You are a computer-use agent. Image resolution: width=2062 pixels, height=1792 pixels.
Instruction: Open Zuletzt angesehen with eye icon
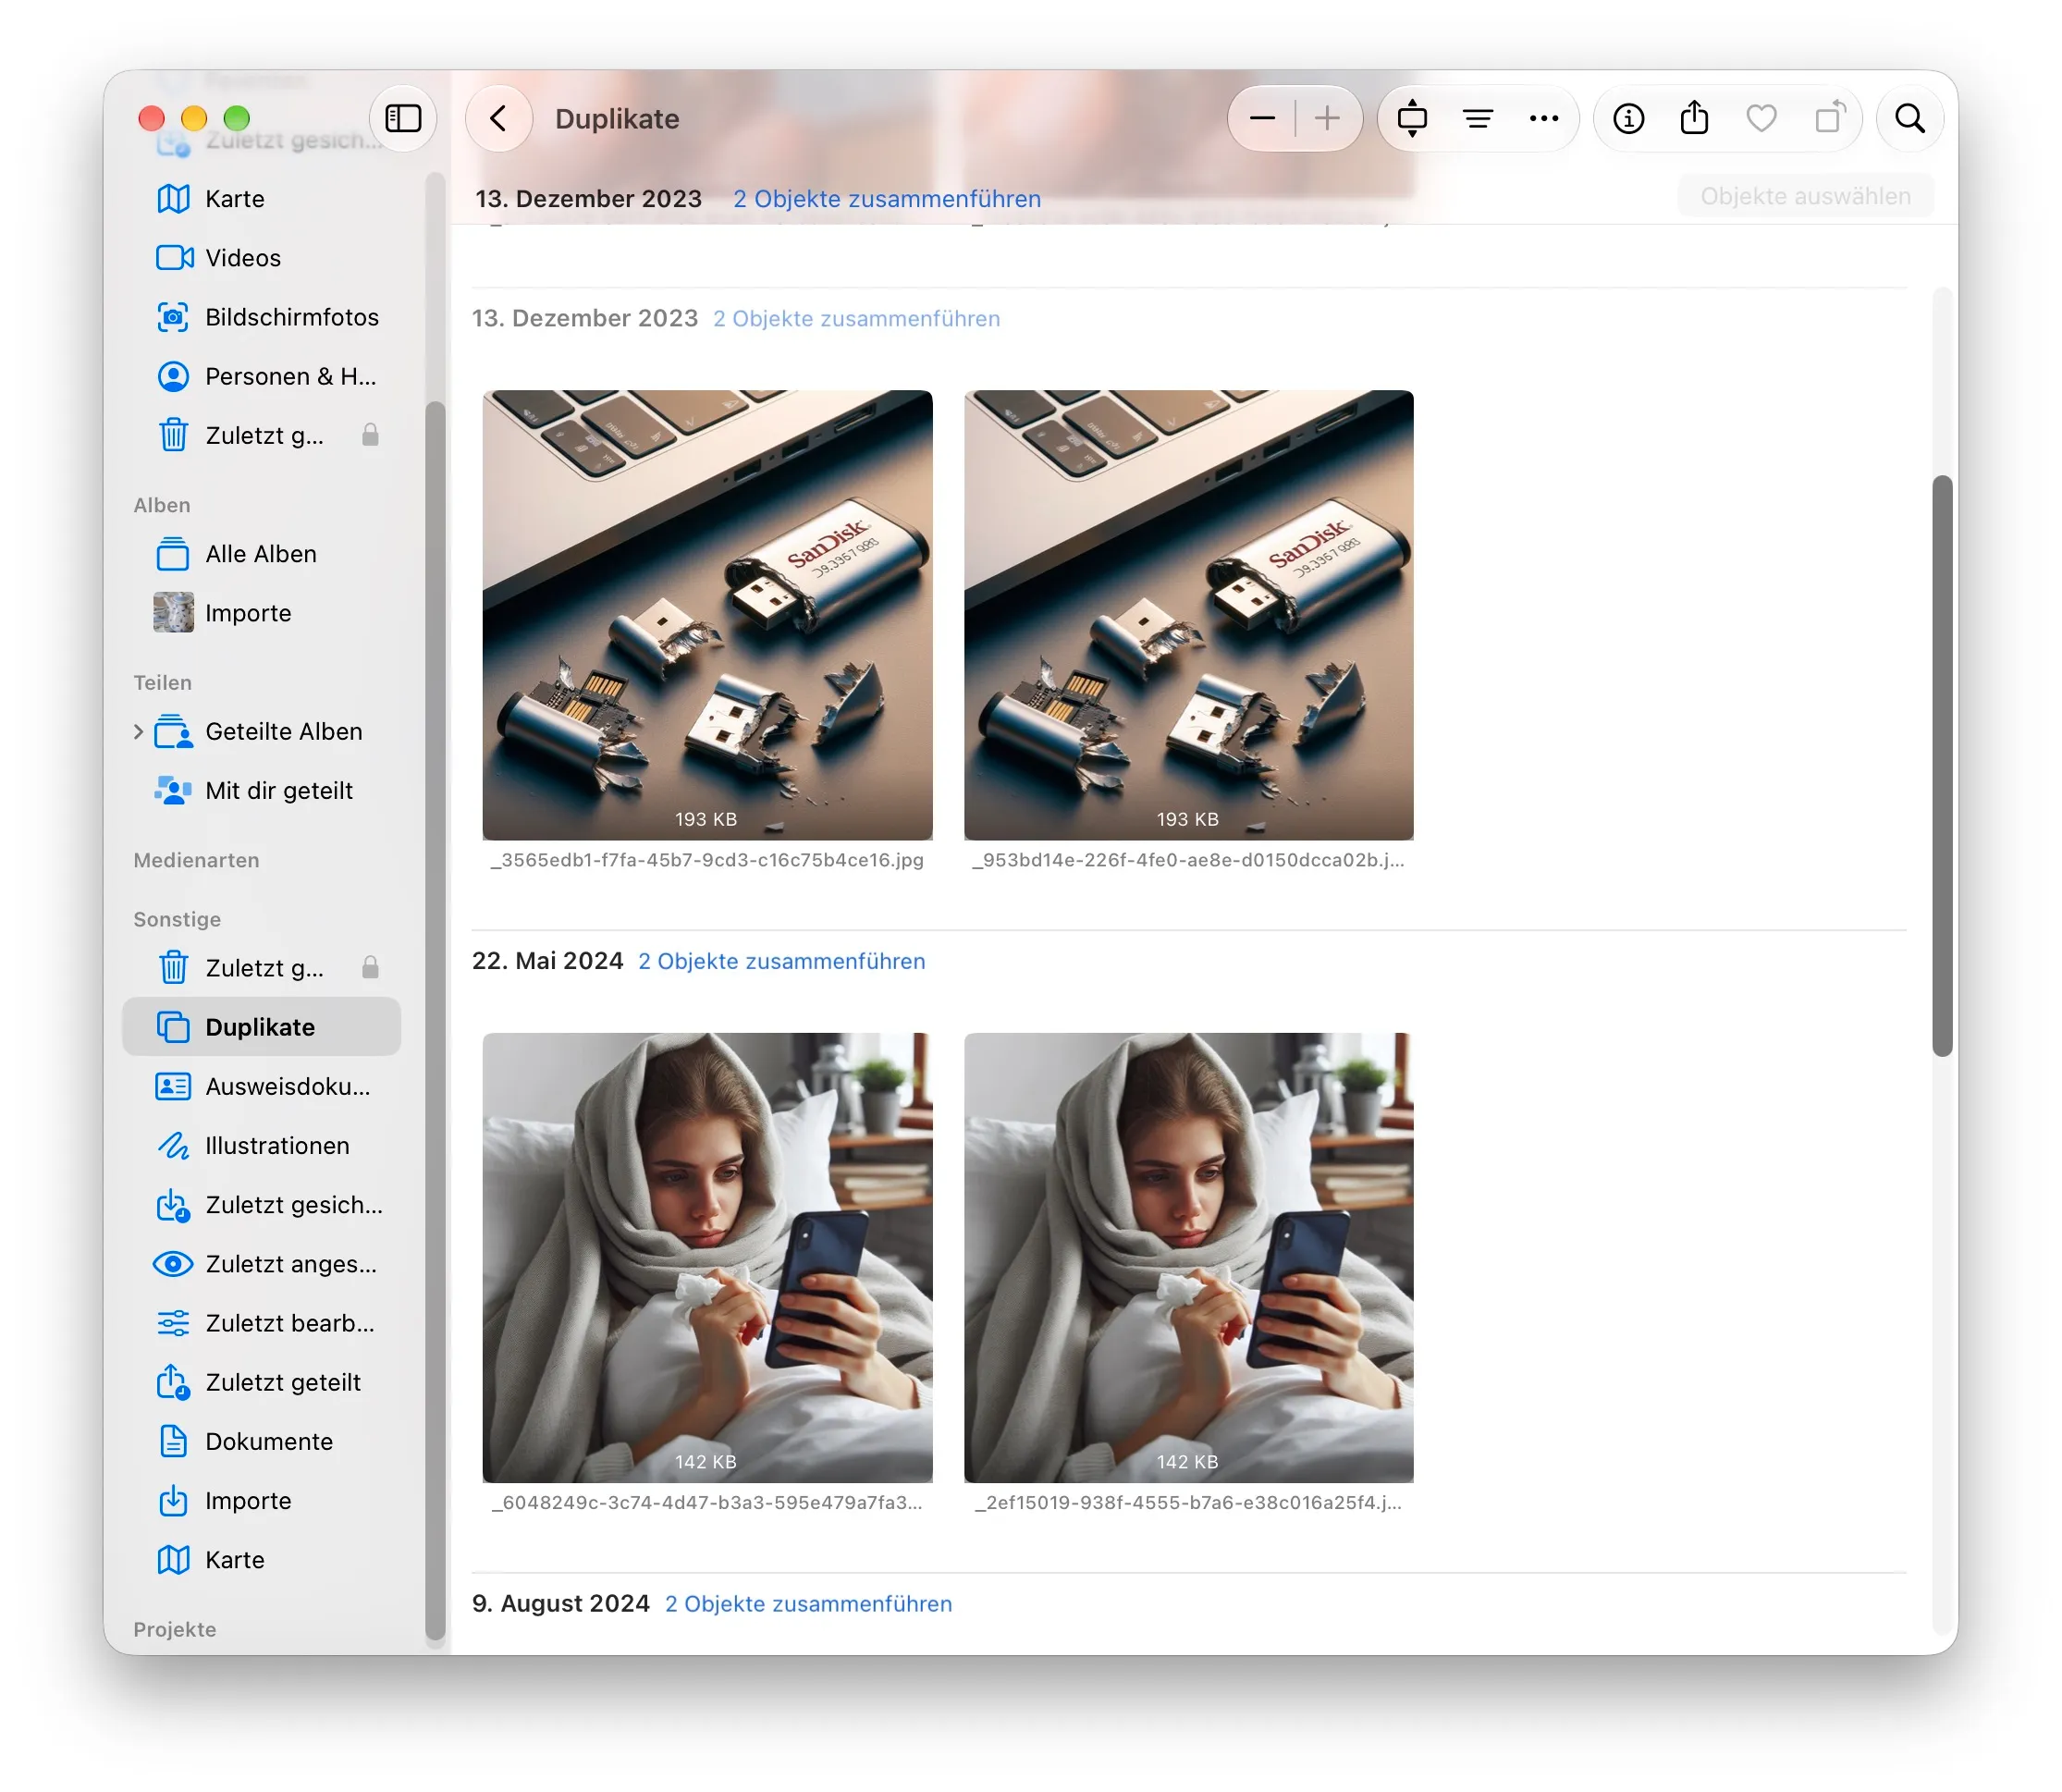pos(262,1264)
